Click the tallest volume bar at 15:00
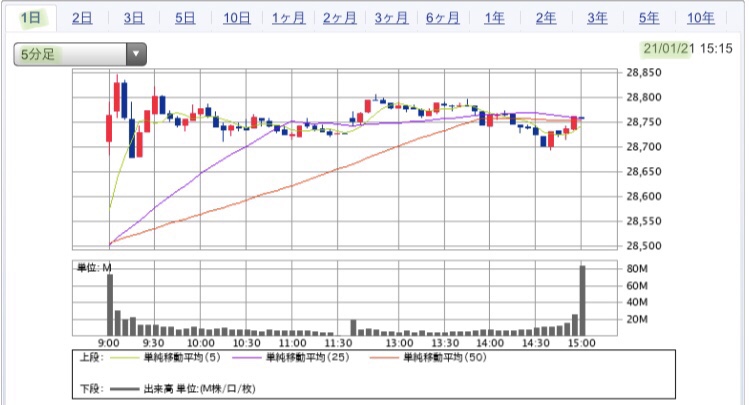Image resolution: width=749 pixels, height=405 pixels. (x=582, y=300)
